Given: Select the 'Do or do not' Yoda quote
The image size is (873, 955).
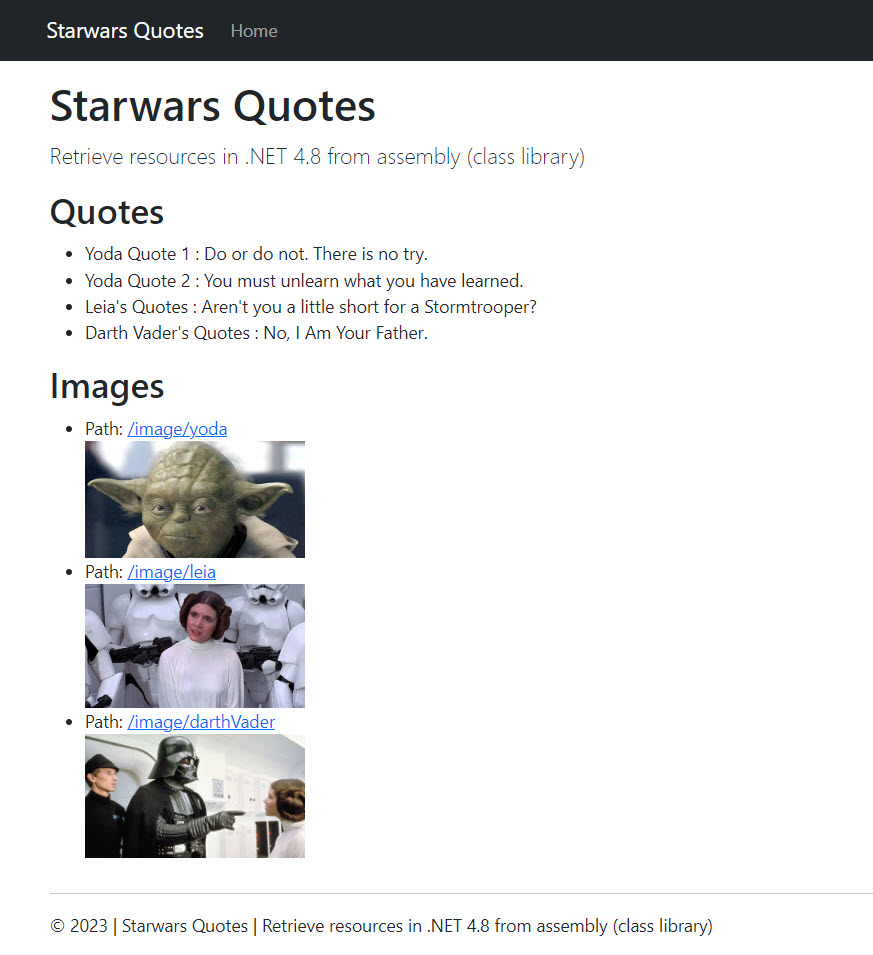Looking at the screenshot, I should pyautogui.click(x=256, y=254).
